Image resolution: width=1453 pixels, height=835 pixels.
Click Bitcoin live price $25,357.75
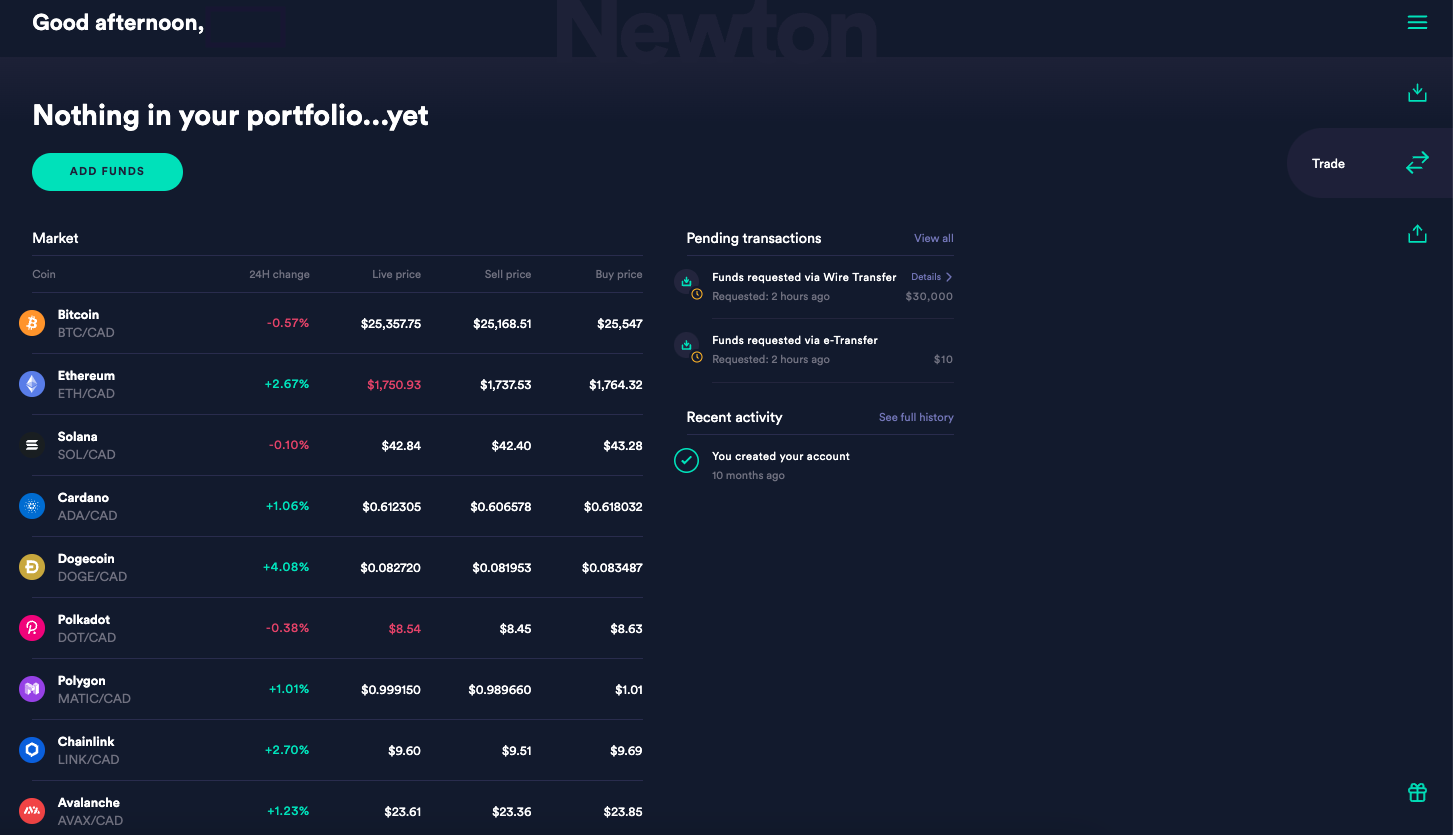tap(391, 324)
